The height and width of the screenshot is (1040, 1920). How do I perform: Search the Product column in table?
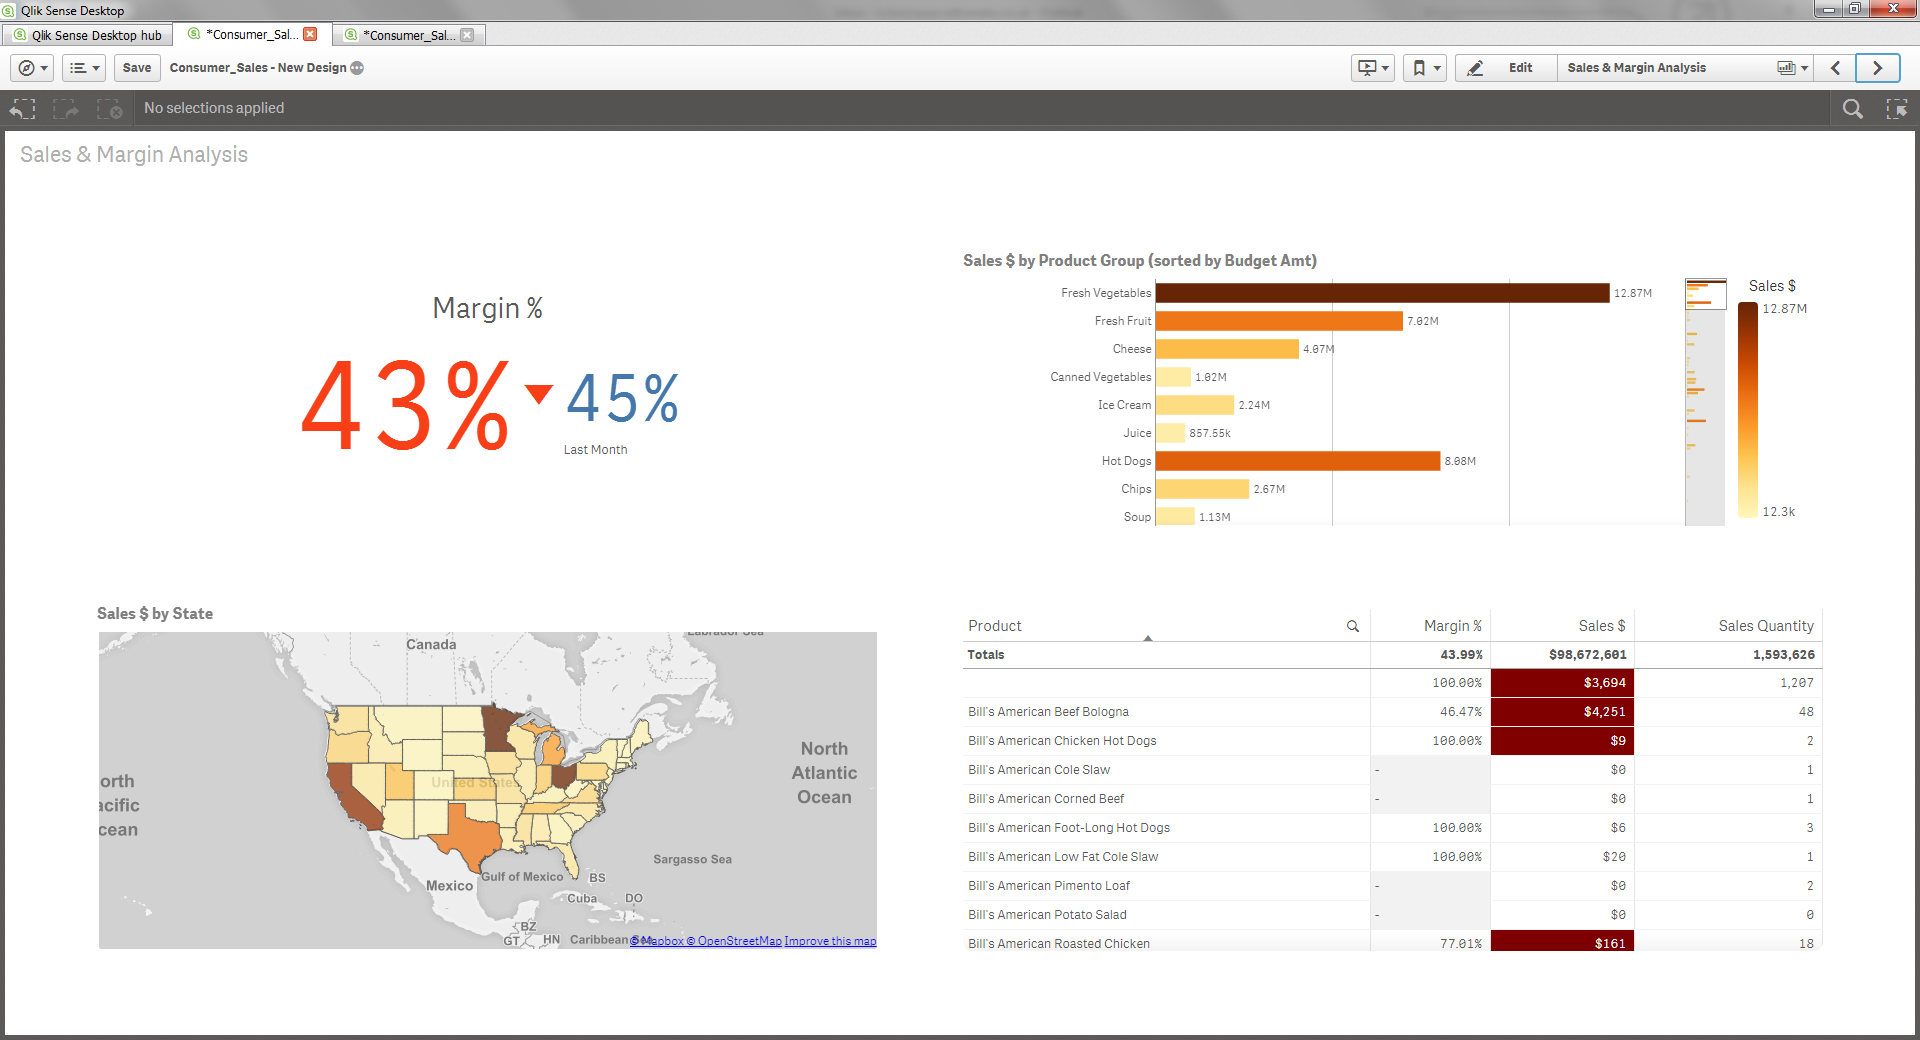1352,626
